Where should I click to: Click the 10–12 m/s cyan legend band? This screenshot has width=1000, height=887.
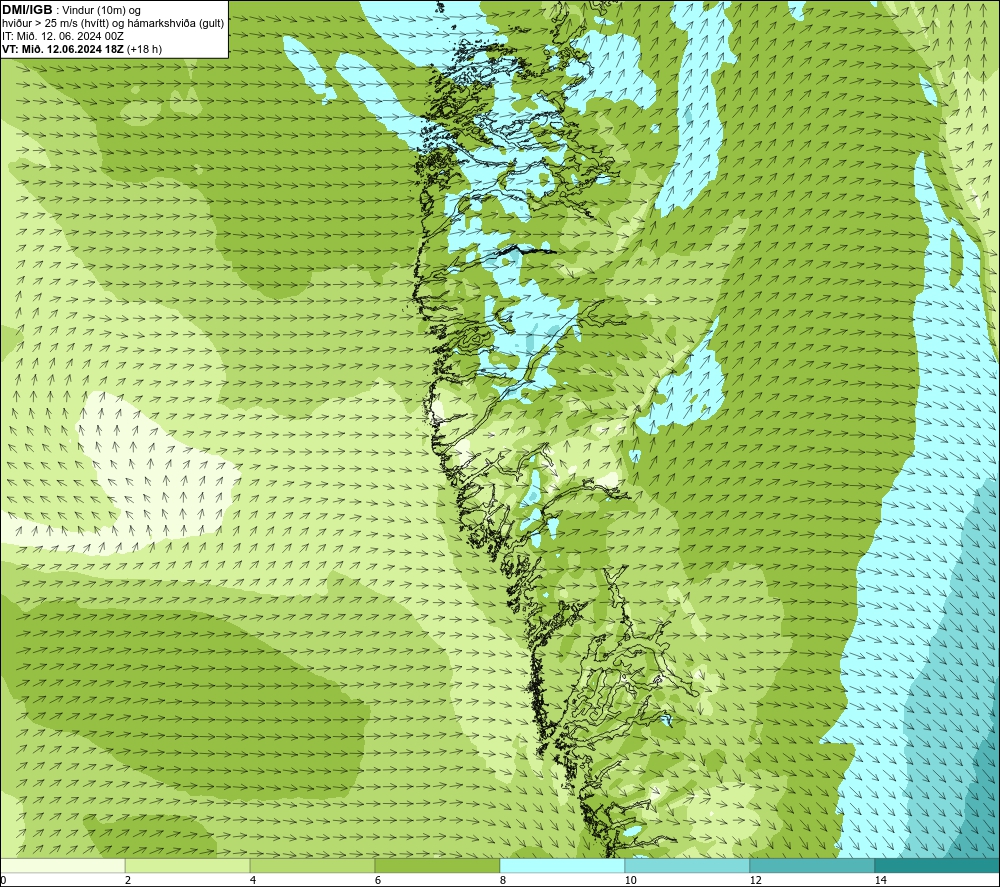pos(688,865)
